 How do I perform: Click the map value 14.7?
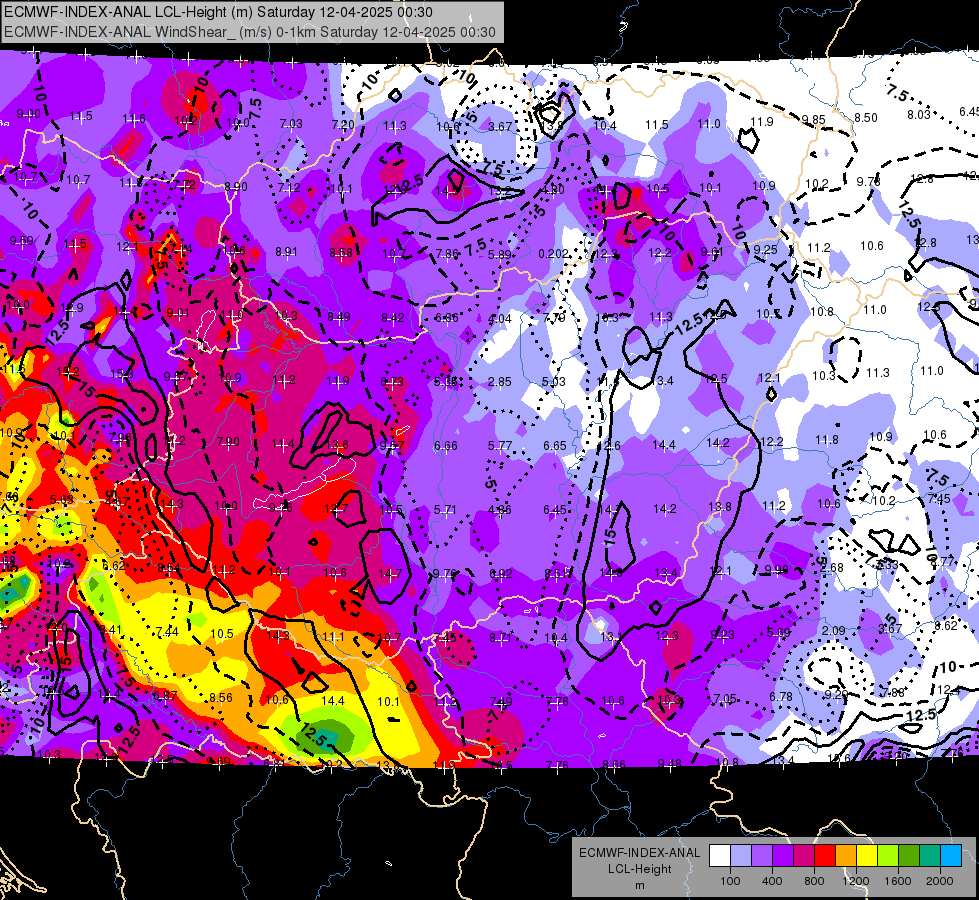[x=390, y=573]
